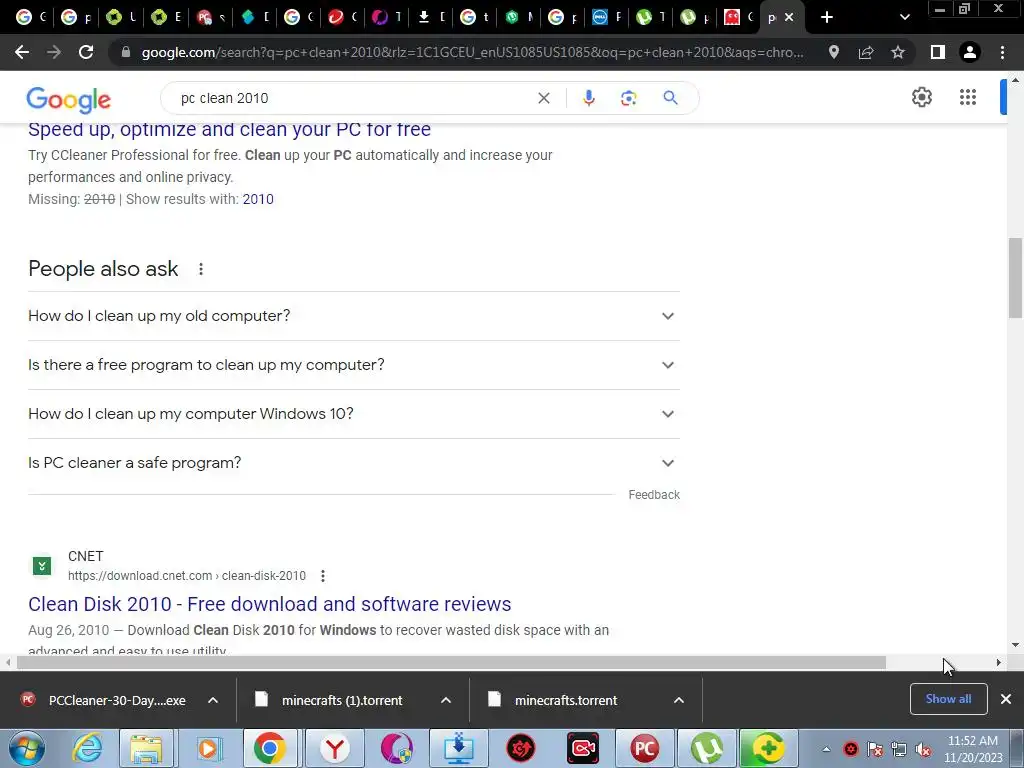The height and width of the screenshot is (768, 1024).
Task: Search by image with Google Lens
Action: pyautogui.click(x=628, y=98)
